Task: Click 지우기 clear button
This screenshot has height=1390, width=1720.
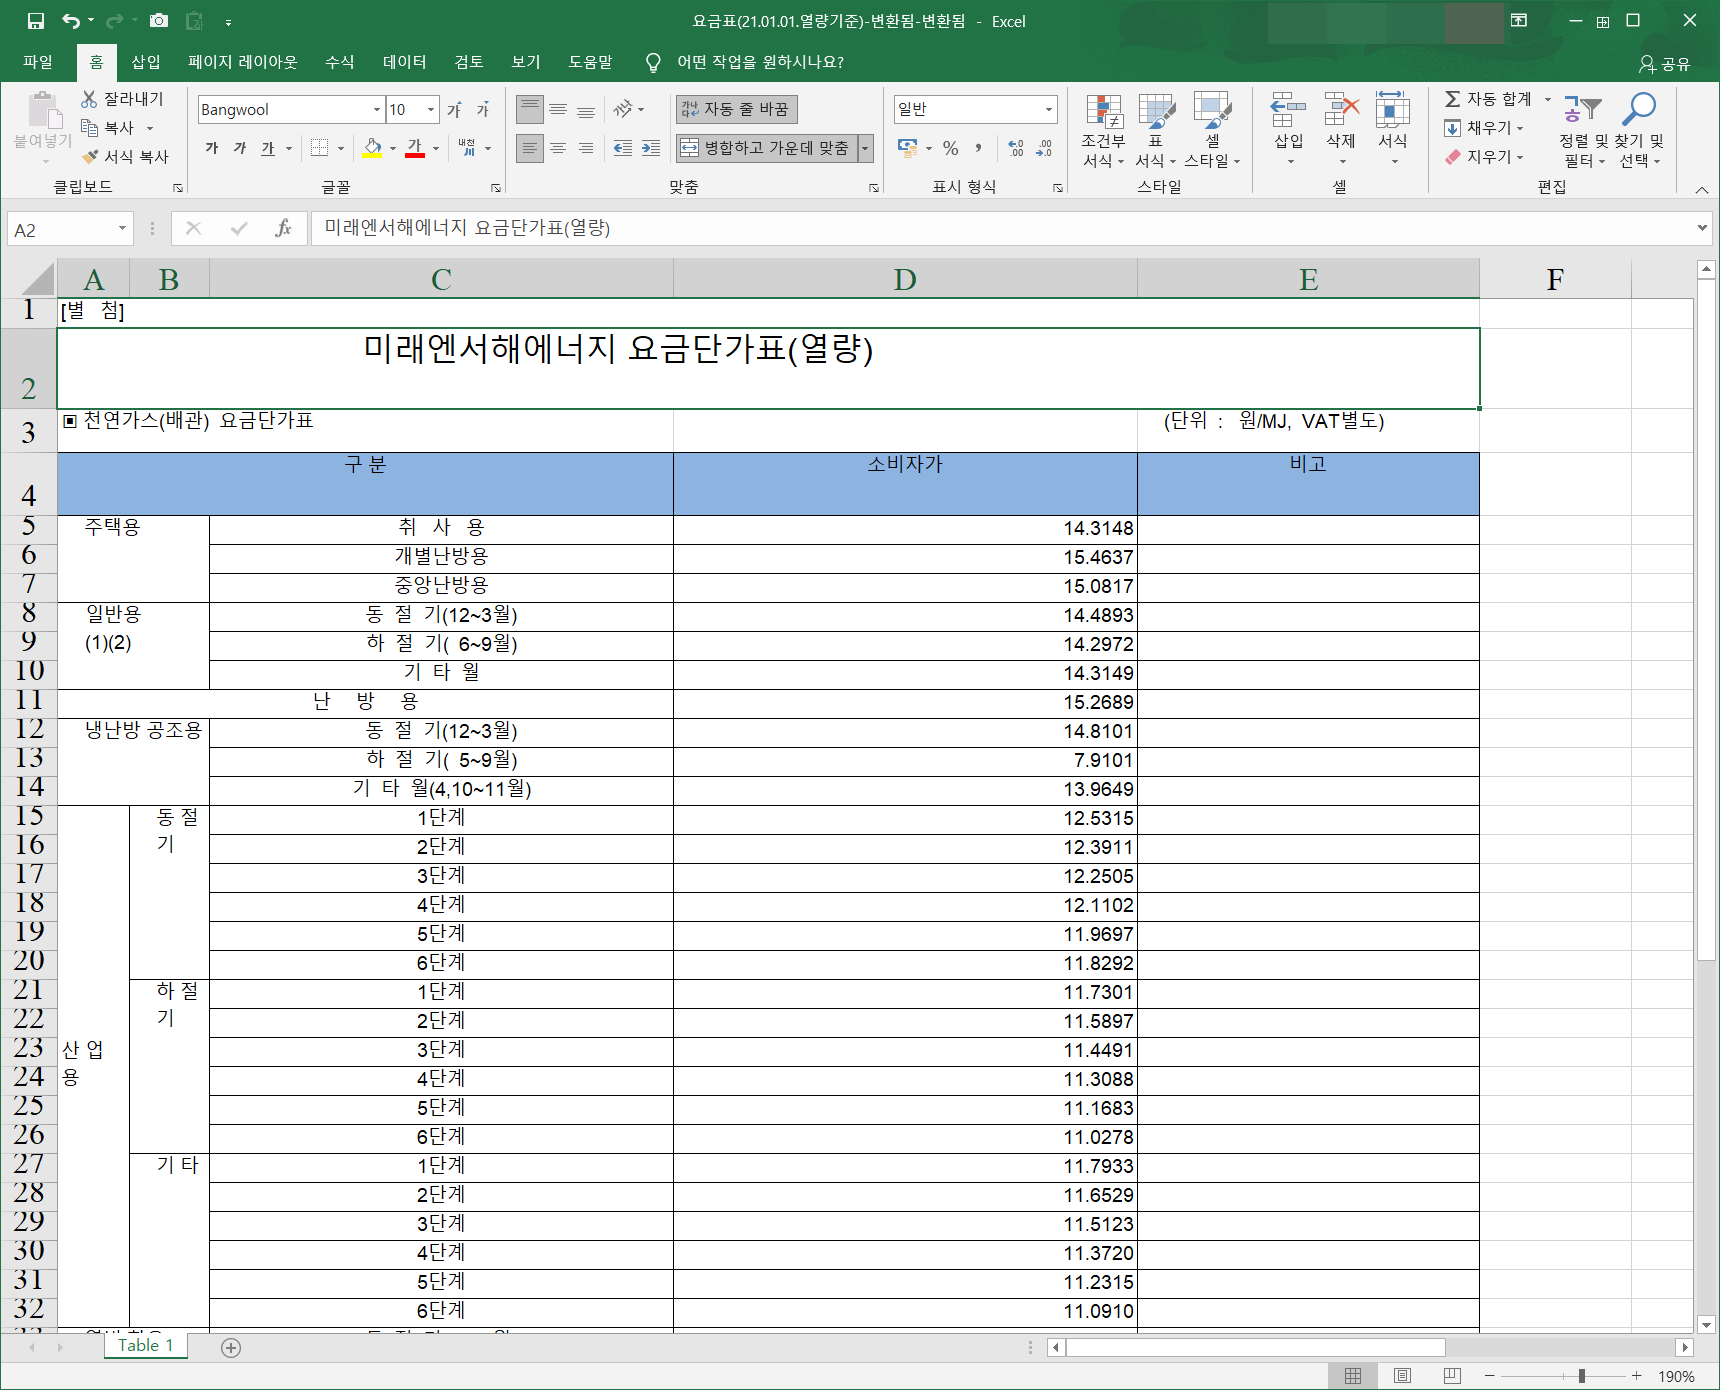Action: [1485, 157]
